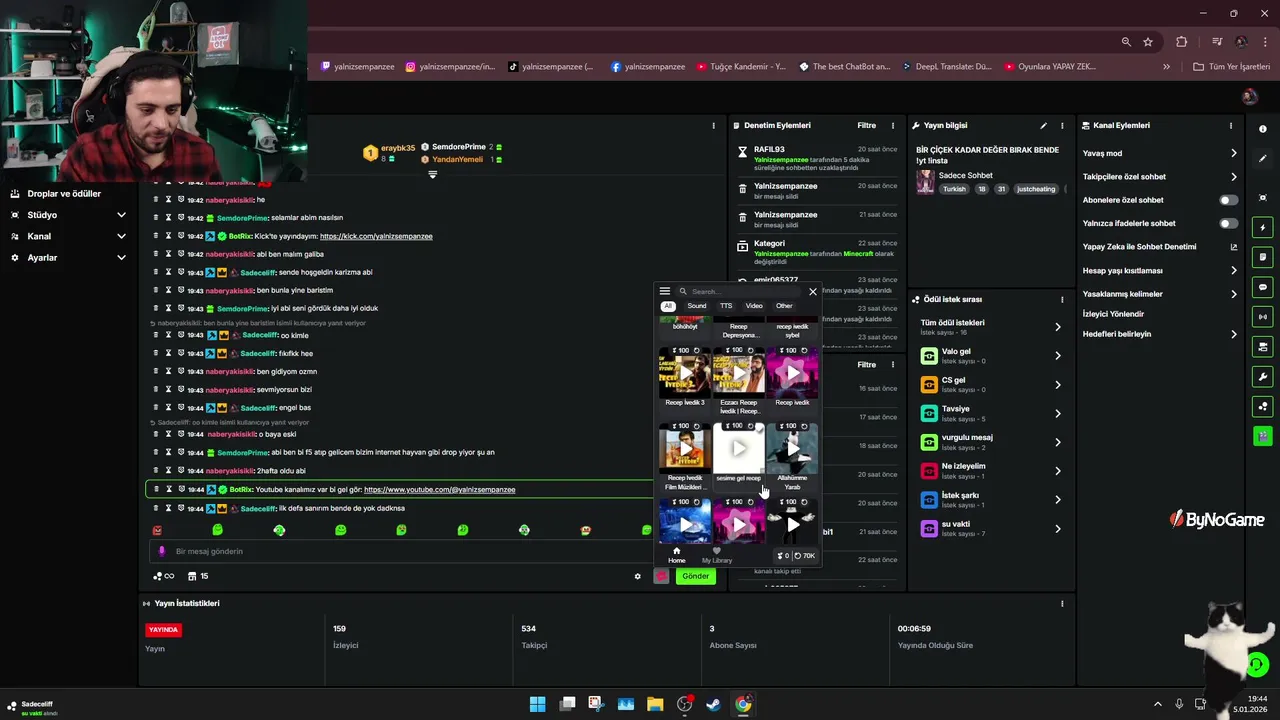The width and height of the screenshot is (1280, 720).
Task: Click the note icon in right sidebar
Action: point(1263,257)
